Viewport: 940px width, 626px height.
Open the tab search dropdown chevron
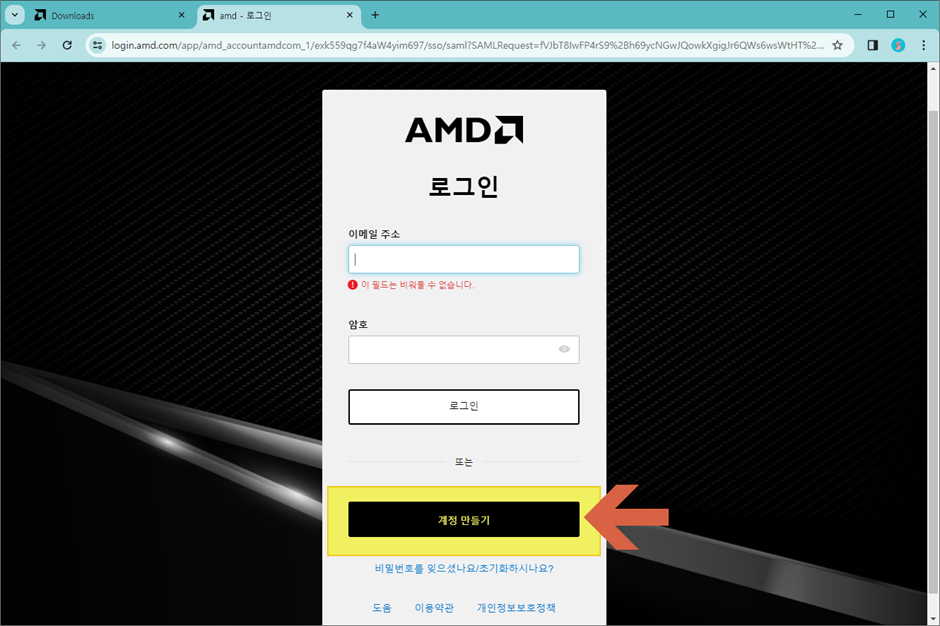(15, 15)
